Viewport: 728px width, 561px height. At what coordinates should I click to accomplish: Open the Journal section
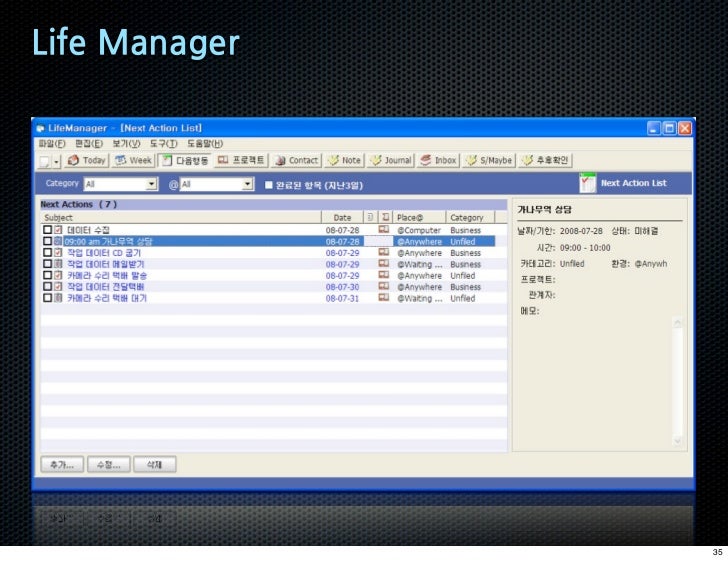coord(391,161)
